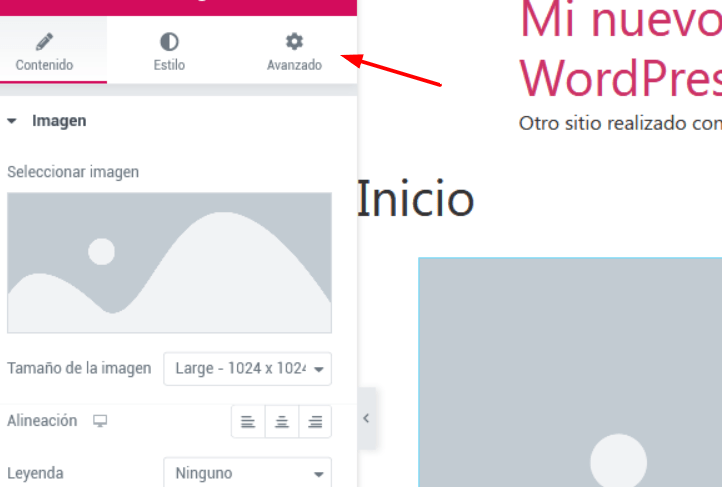
Task: Click the Seleccionar imagen label
Action: [73, 172]
